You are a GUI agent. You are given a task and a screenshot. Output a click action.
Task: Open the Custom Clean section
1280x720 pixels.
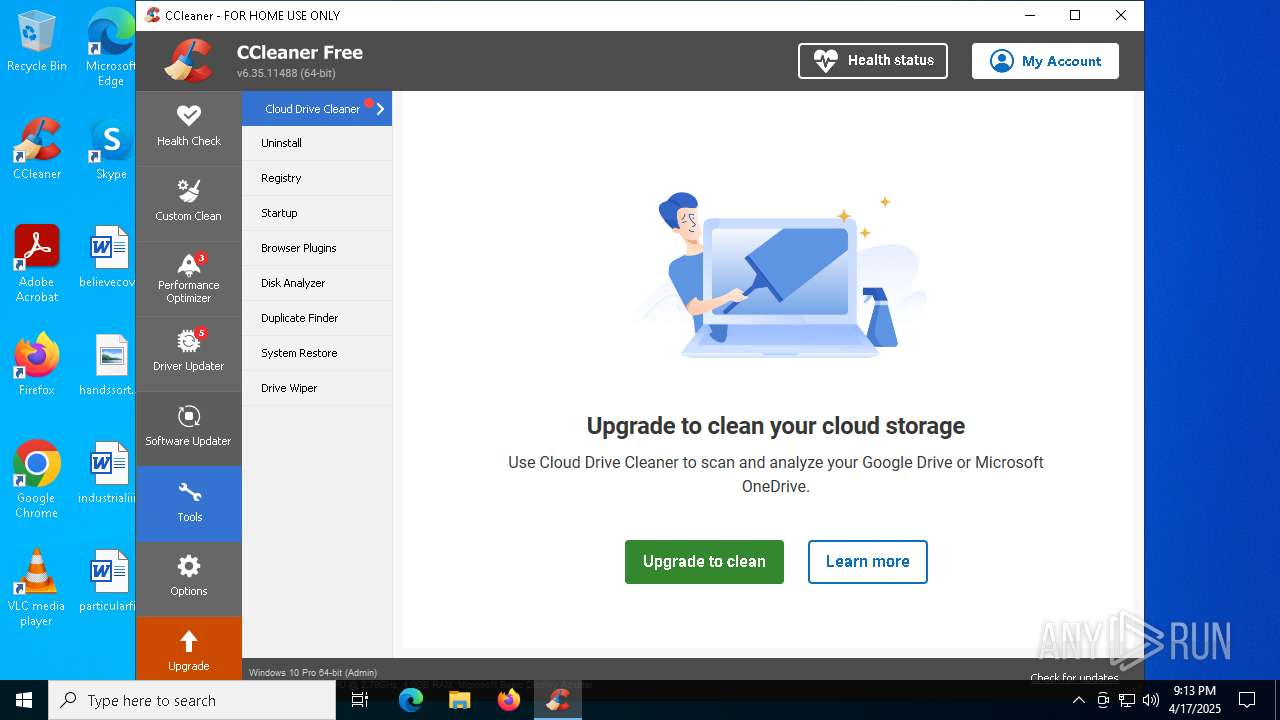[188, 203]
